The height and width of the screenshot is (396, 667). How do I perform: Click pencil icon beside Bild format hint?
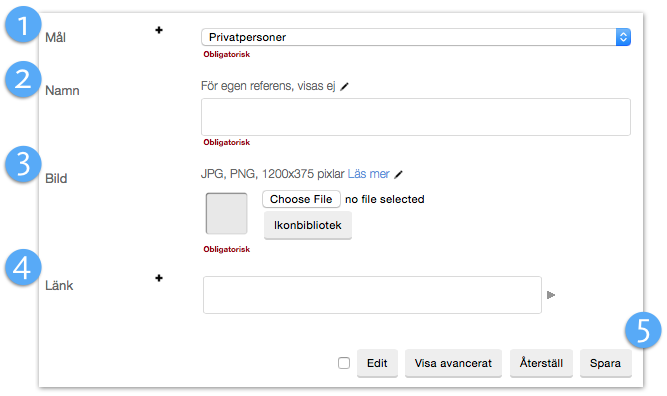click(x=398, y=174)
